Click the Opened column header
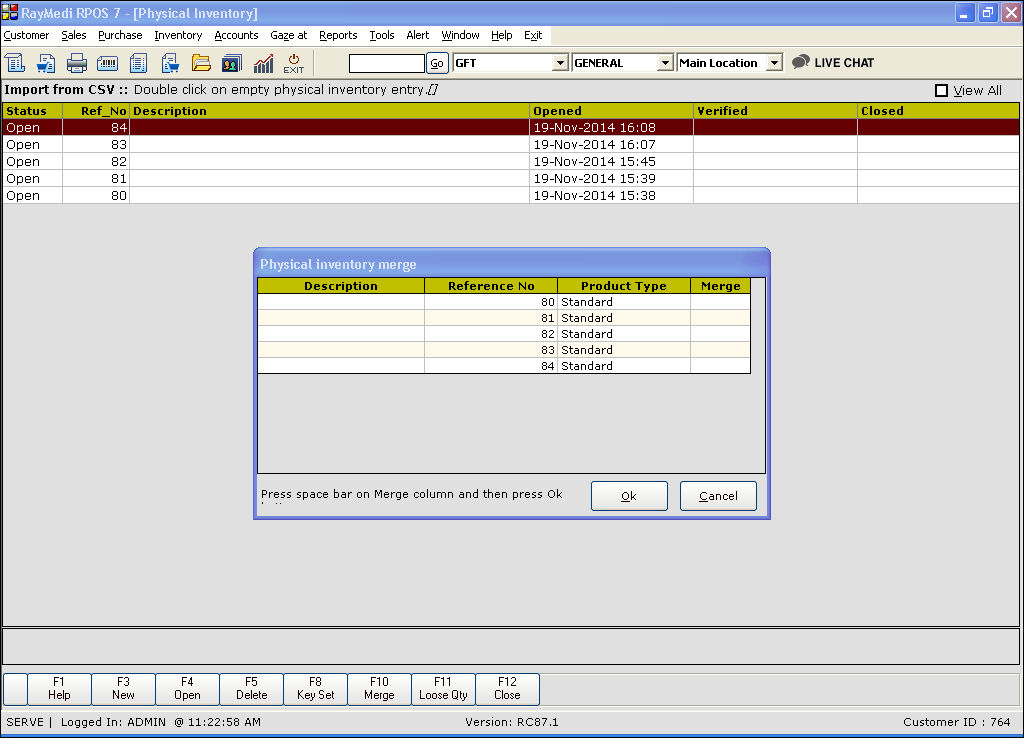1024x738 pixels. (x=611, y=111)
